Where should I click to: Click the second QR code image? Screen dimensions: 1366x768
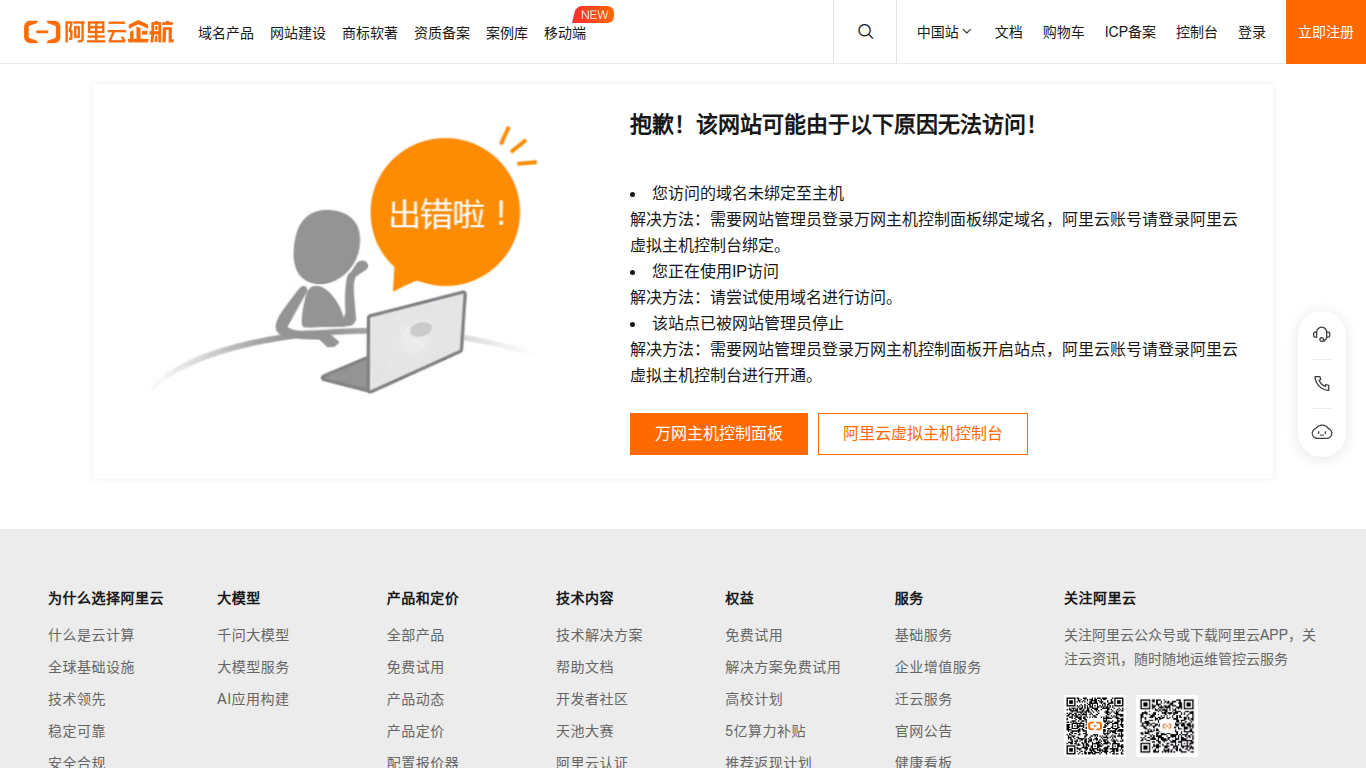point(1168,726)
